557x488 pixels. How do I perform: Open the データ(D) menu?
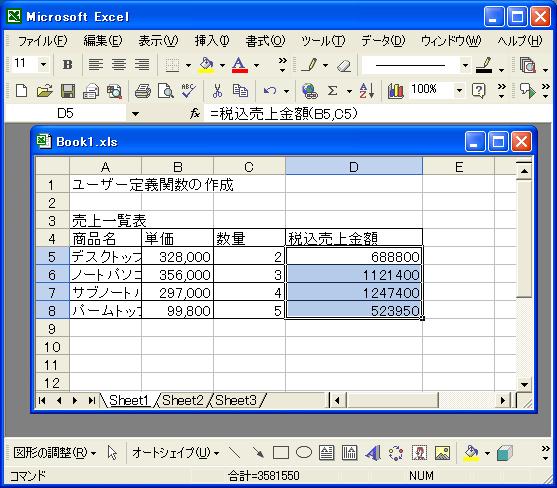pos(383,41)
